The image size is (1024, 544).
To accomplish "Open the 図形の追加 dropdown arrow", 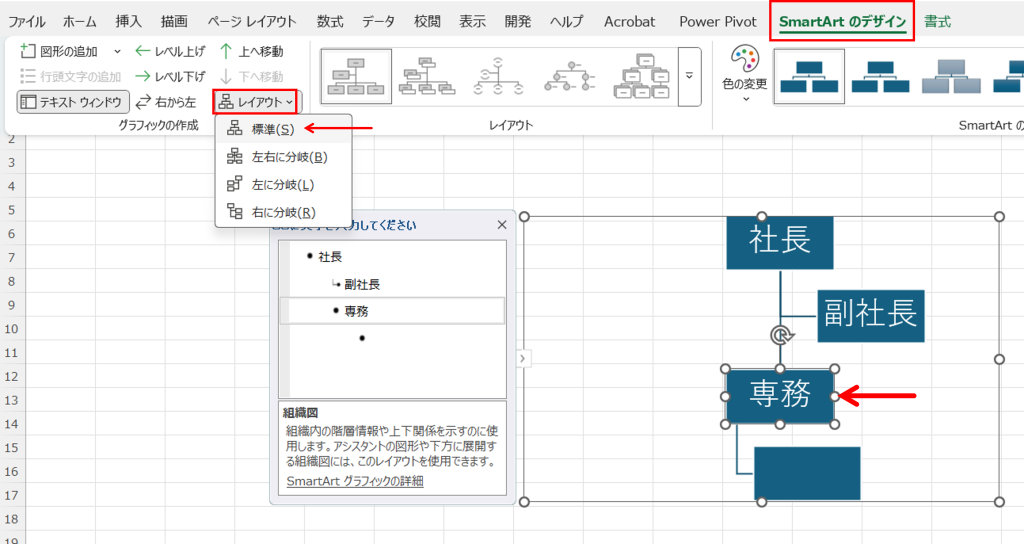I will [117, 51].
